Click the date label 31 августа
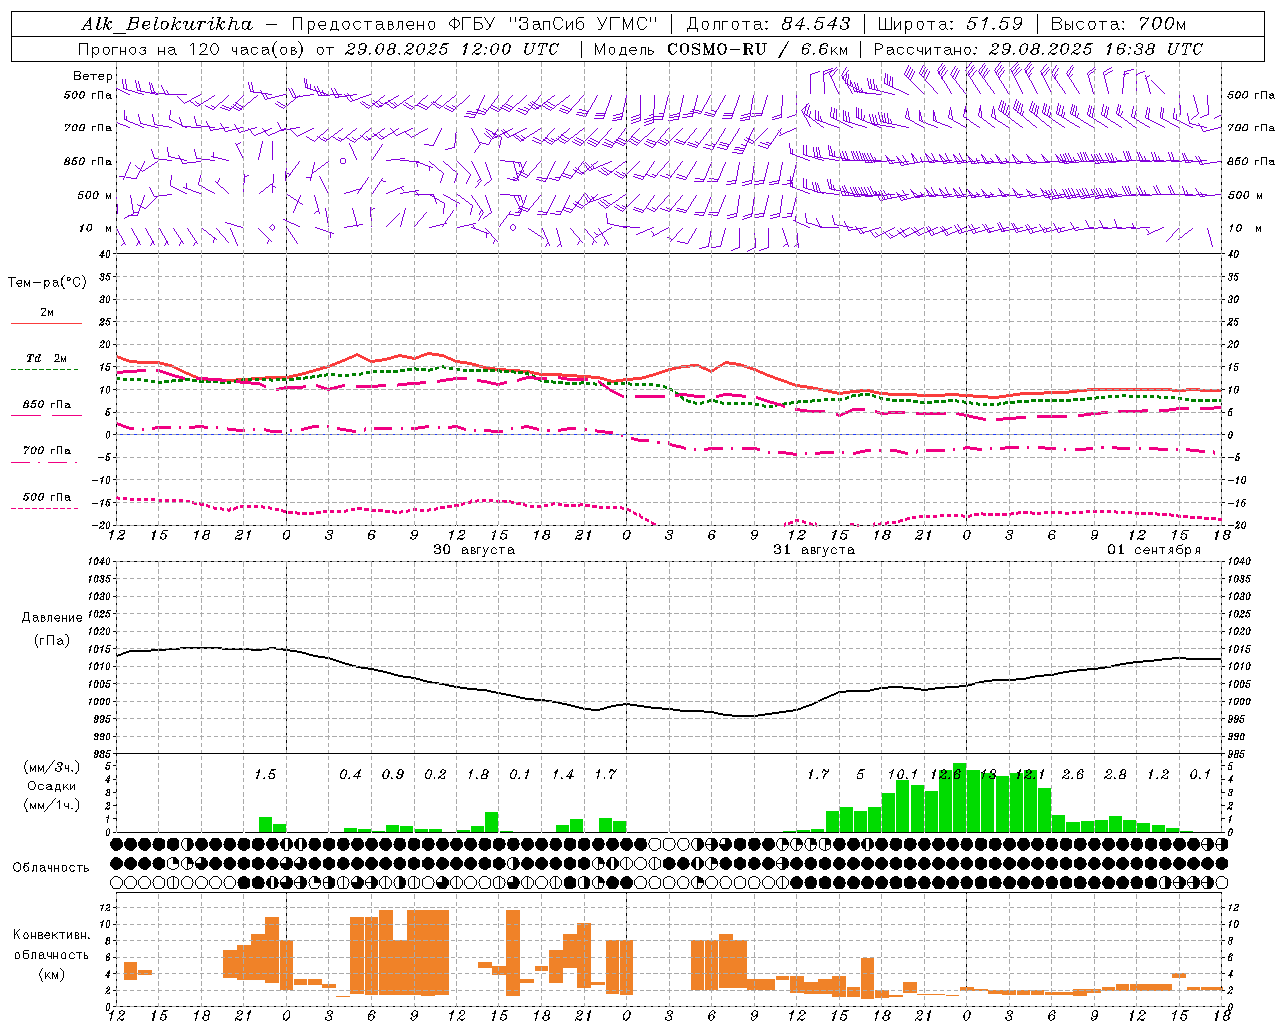This screenshot has width=1280, height=1024. pos(814,550)
